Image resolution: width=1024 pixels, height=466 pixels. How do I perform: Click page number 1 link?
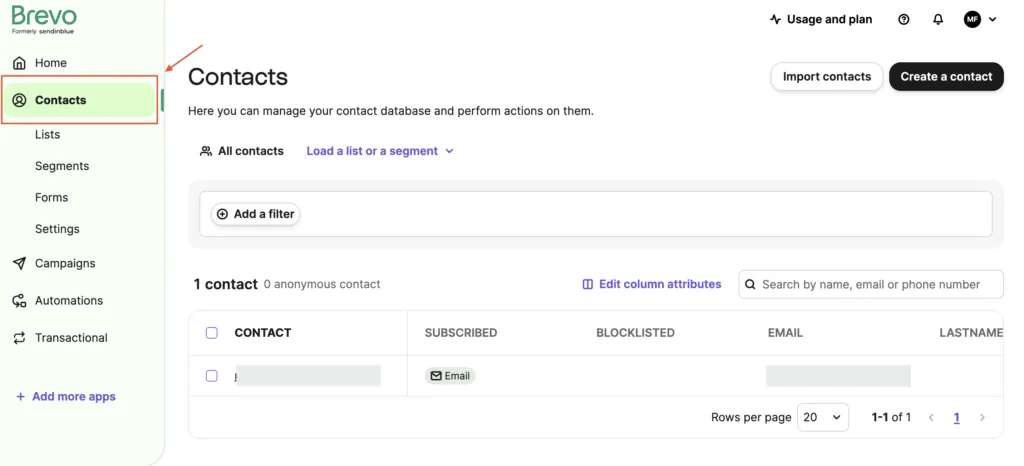[957, 417]
